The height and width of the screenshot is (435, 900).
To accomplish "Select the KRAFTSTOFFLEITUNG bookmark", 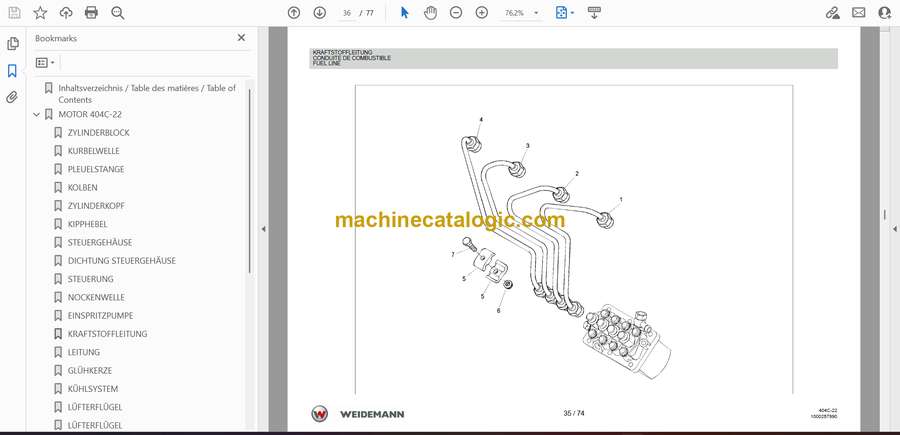I will coord(107,333).
